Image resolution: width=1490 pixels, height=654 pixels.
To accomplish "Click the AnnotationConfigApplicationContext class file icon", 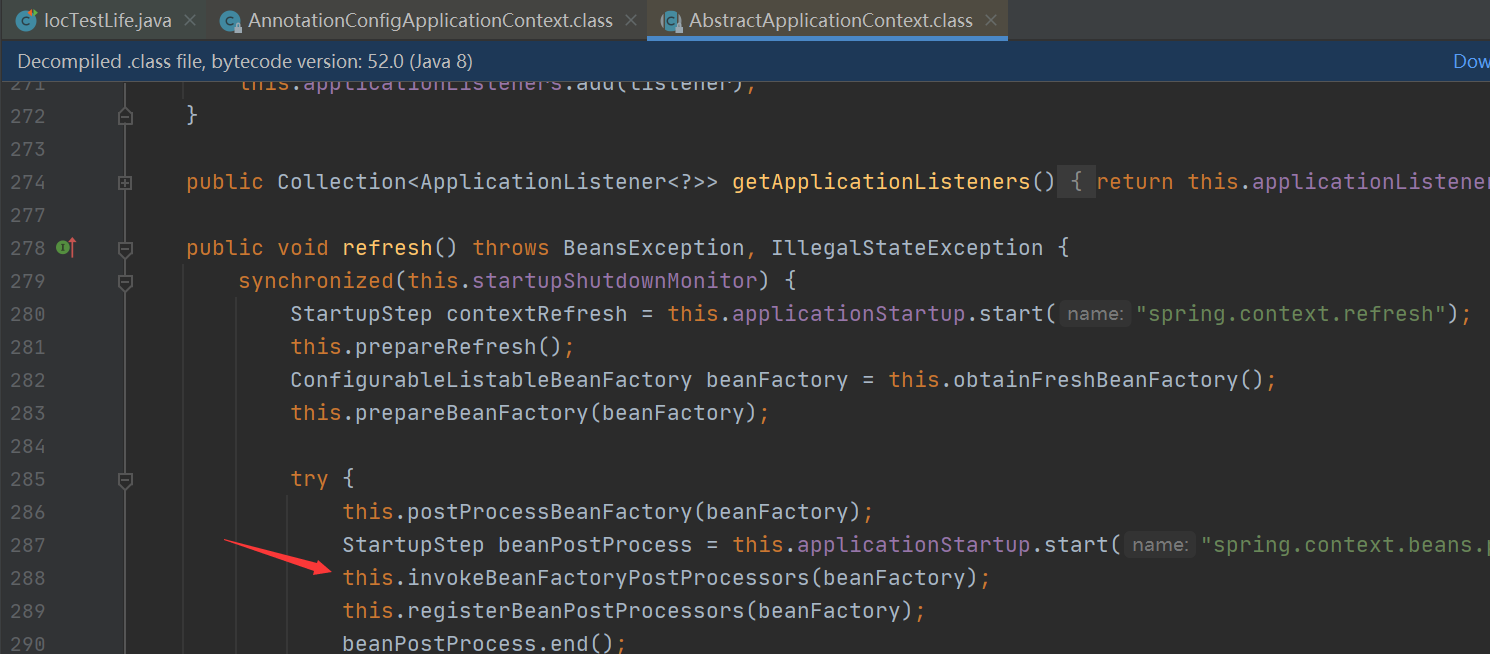I will tap(231, 21).
